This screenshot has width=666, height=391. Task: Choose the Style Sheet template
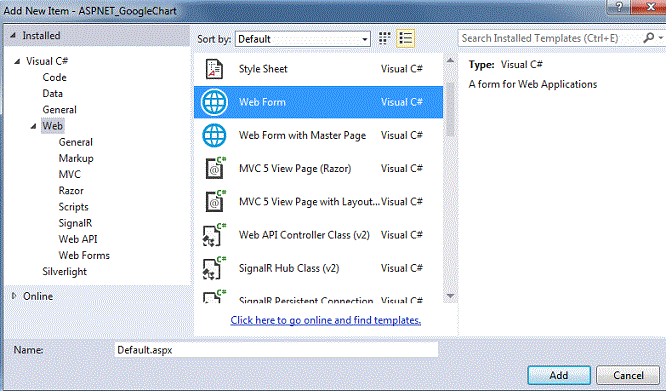[x=318, y=69]
